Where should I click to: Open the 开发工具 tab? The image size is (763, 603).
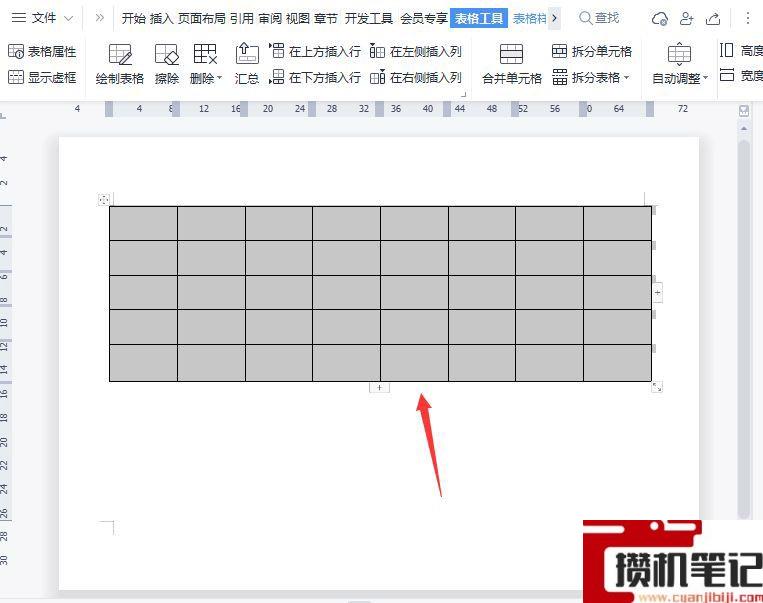[369, 18]
